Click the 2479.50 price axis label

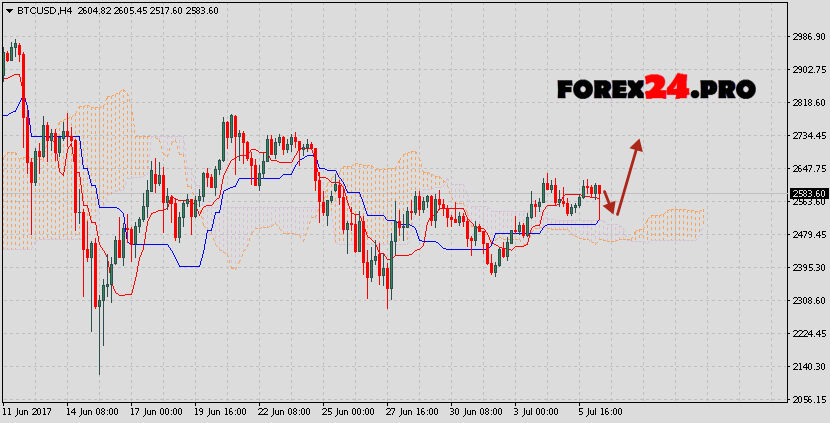point(807,235)
